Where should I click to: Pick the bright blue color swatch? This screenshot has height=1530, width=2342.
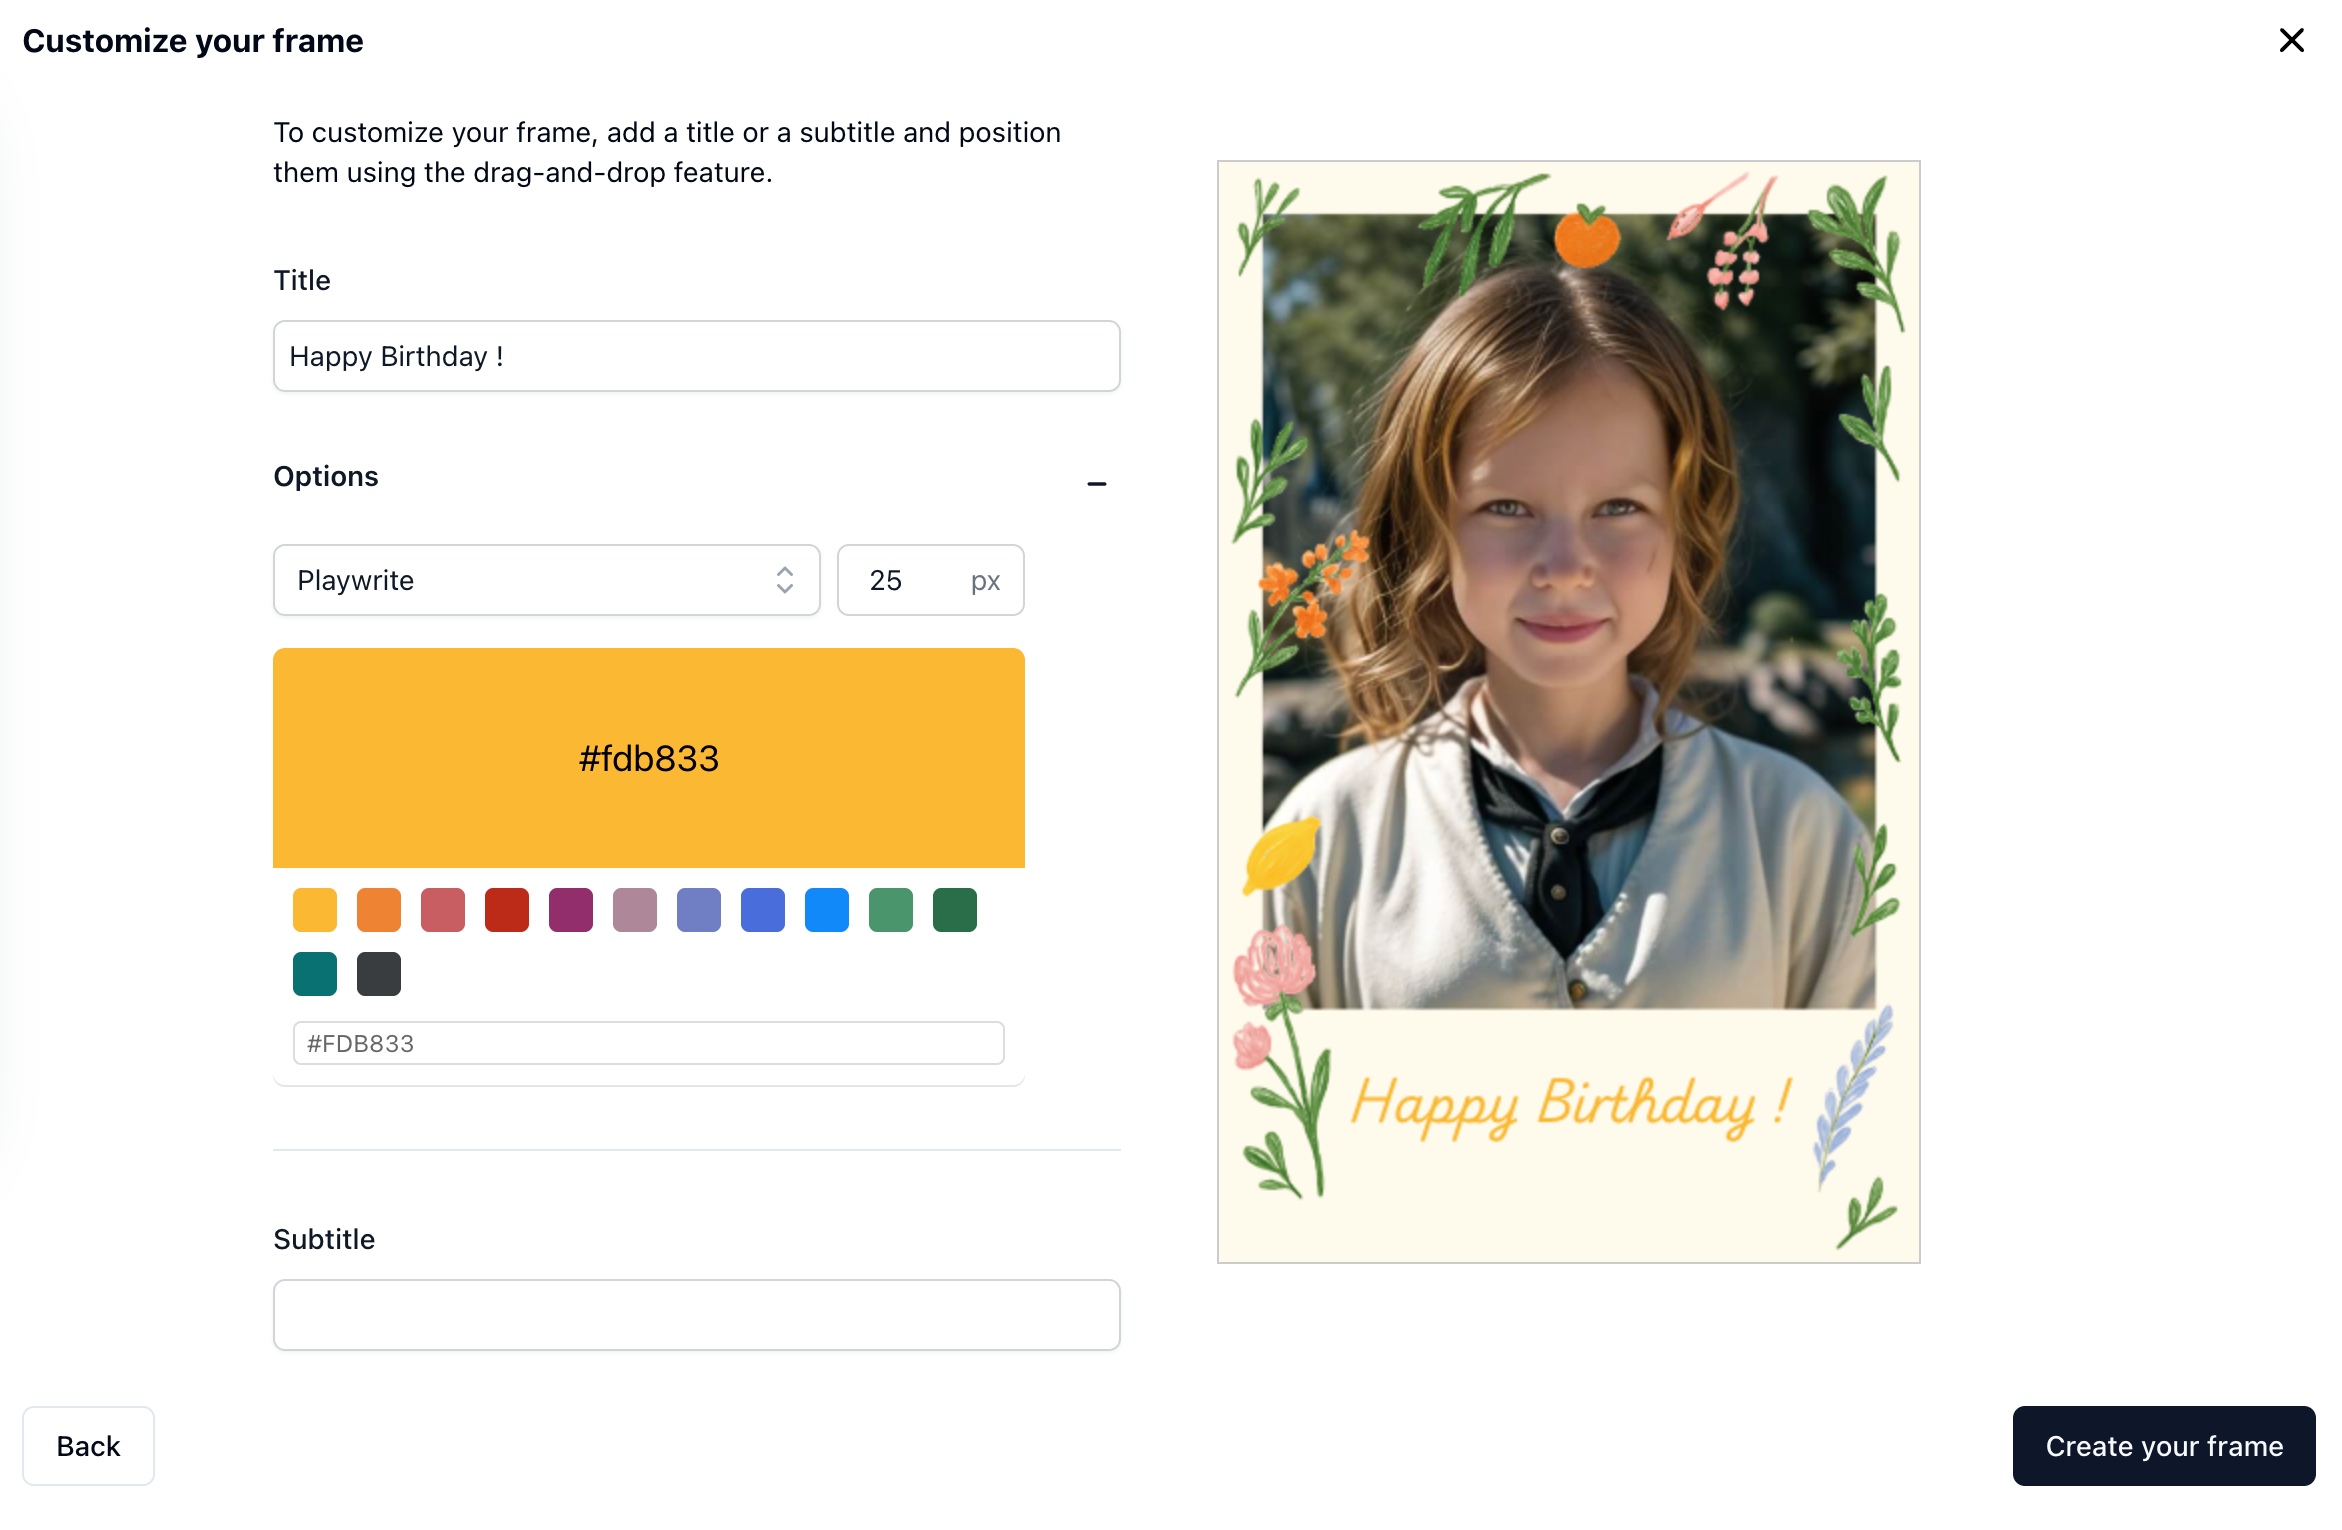point(827,910)
